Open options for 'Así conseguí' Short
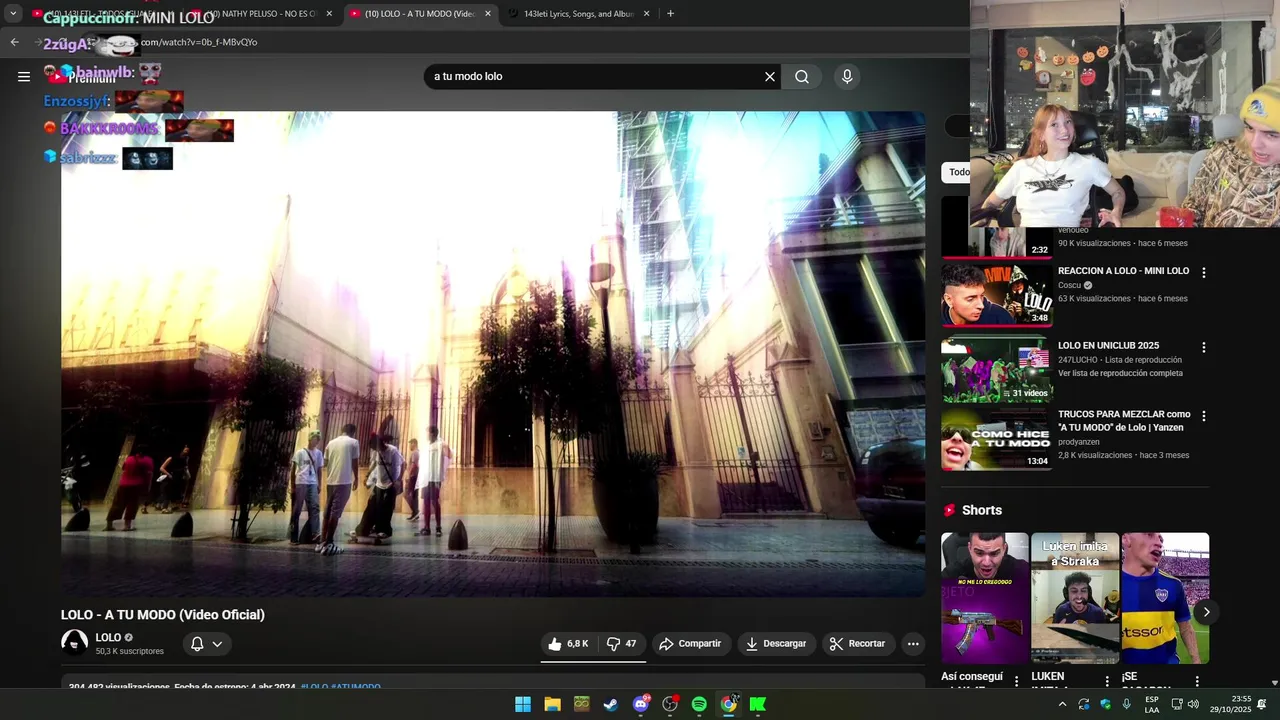This screenshot has height=720, width=1280. click(1017, 681)
